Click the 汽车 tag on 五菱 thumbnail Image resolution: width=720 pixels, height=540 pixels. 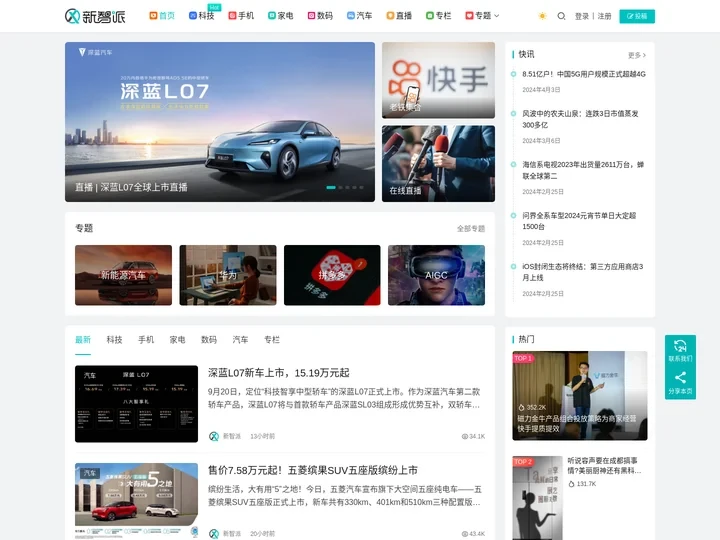click(90, 473)
